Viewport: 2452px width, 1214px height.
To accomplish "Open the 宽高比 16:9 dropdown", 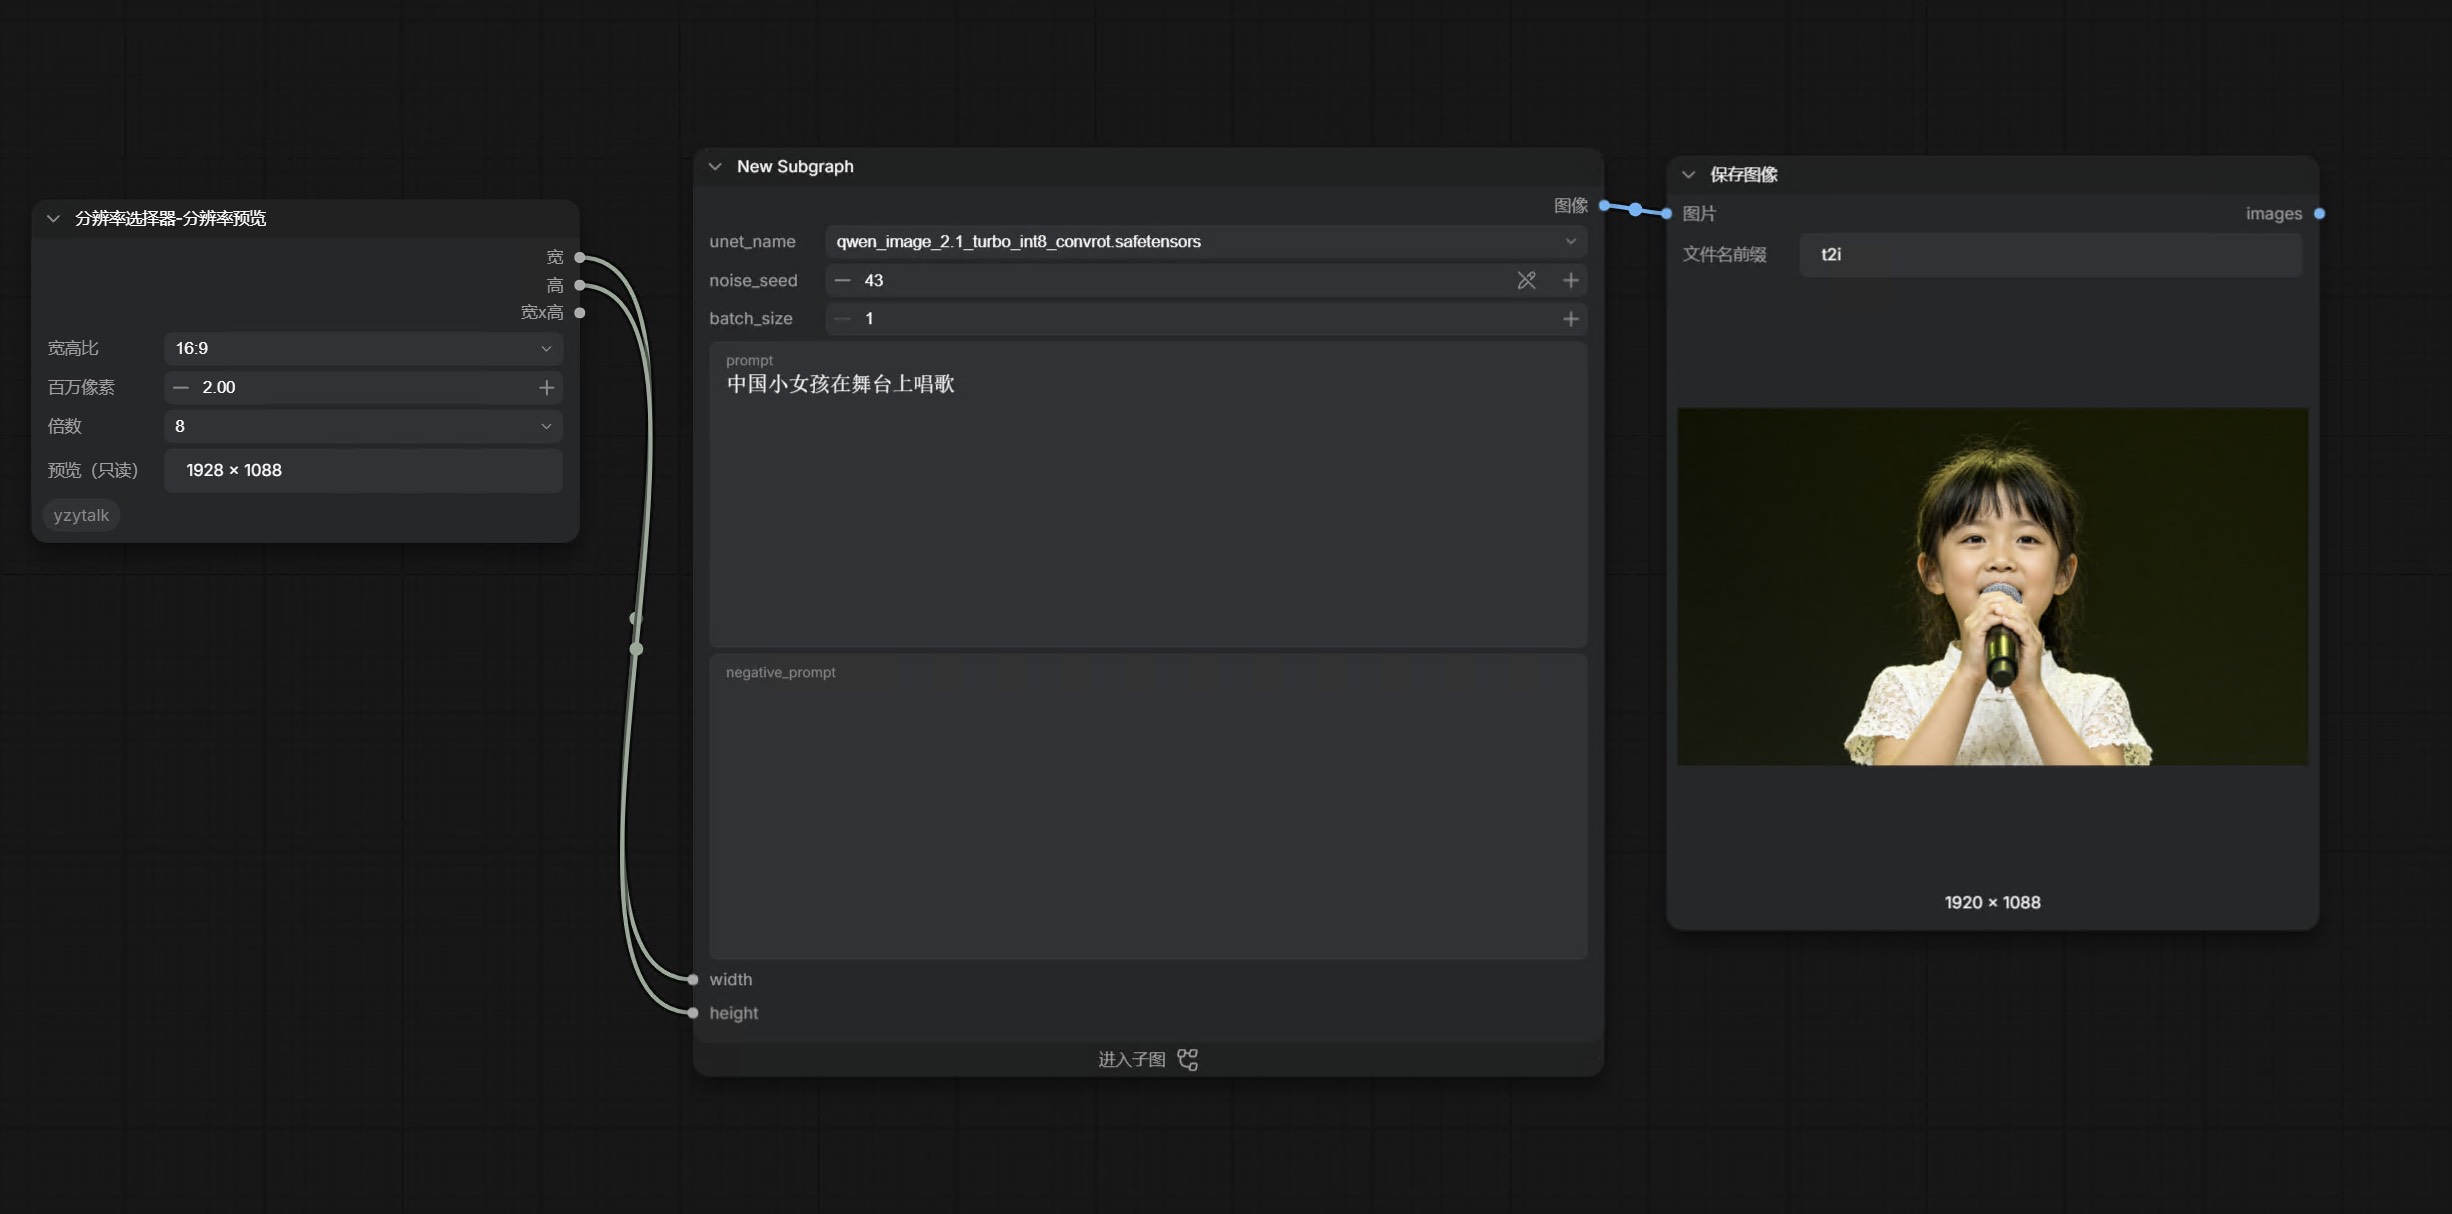I will tap(363, 348).
